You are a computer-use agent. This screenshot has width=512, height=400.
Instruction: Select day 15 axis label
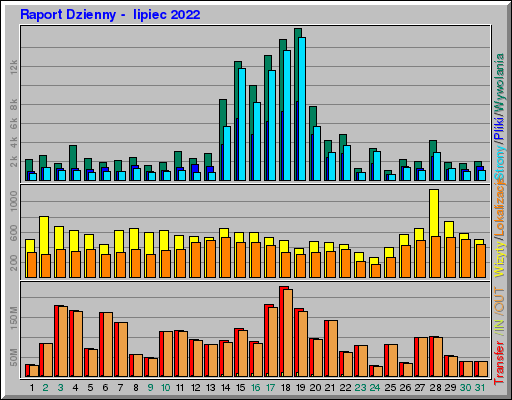point(241,388)
